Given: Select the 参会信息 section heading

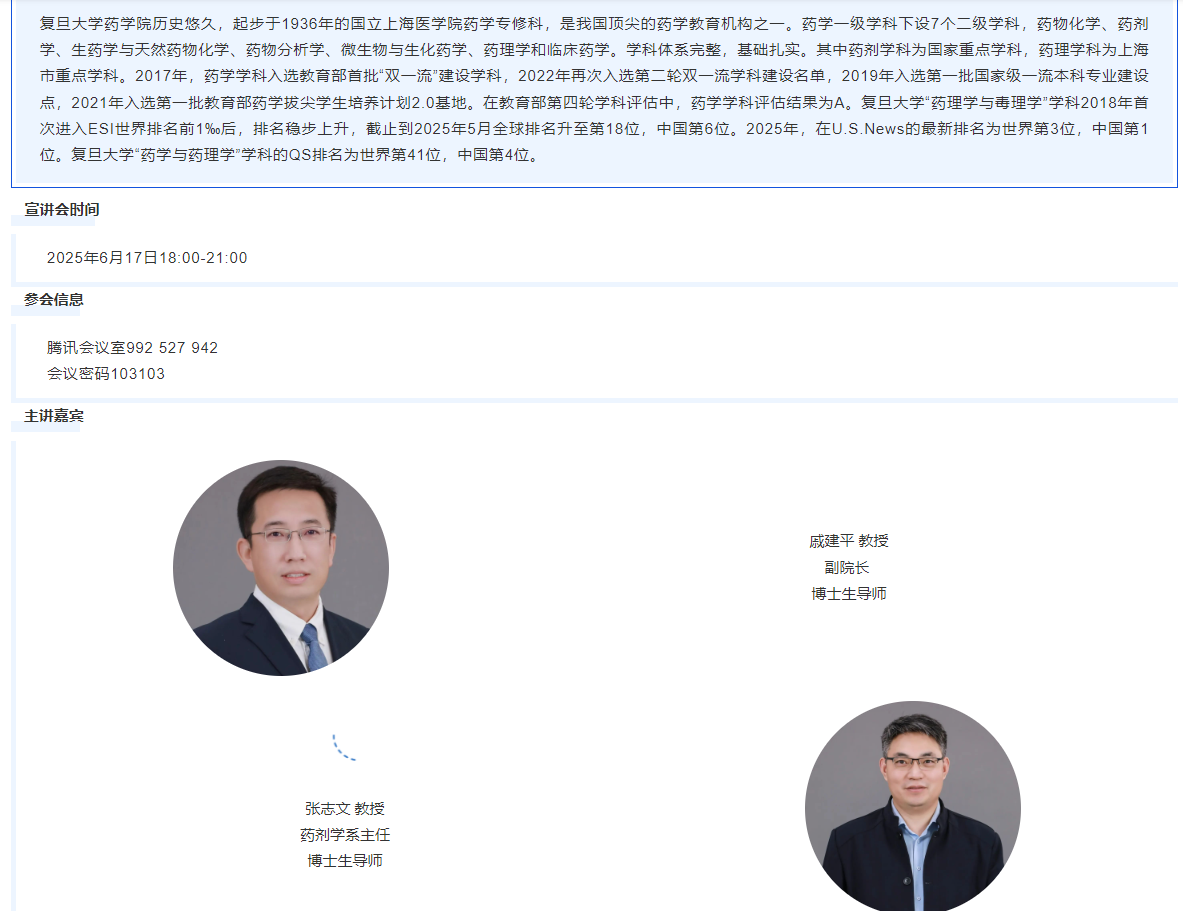Looking at the screenshot, I should pyautogui.click(x=54, y=300).
